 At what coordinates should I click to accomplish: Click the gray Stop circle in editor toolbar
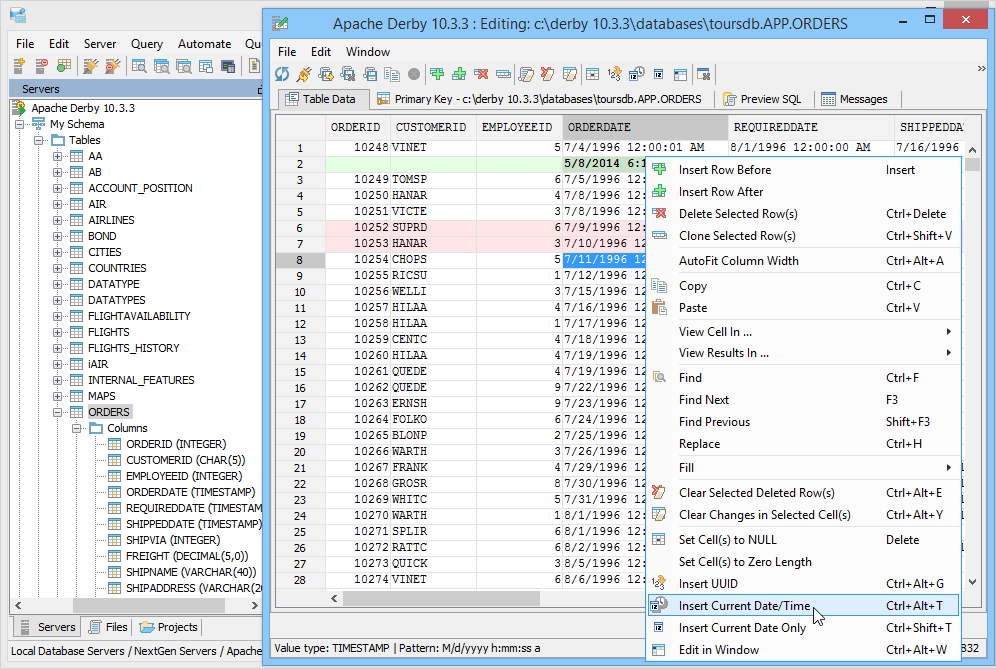[414, 74]
